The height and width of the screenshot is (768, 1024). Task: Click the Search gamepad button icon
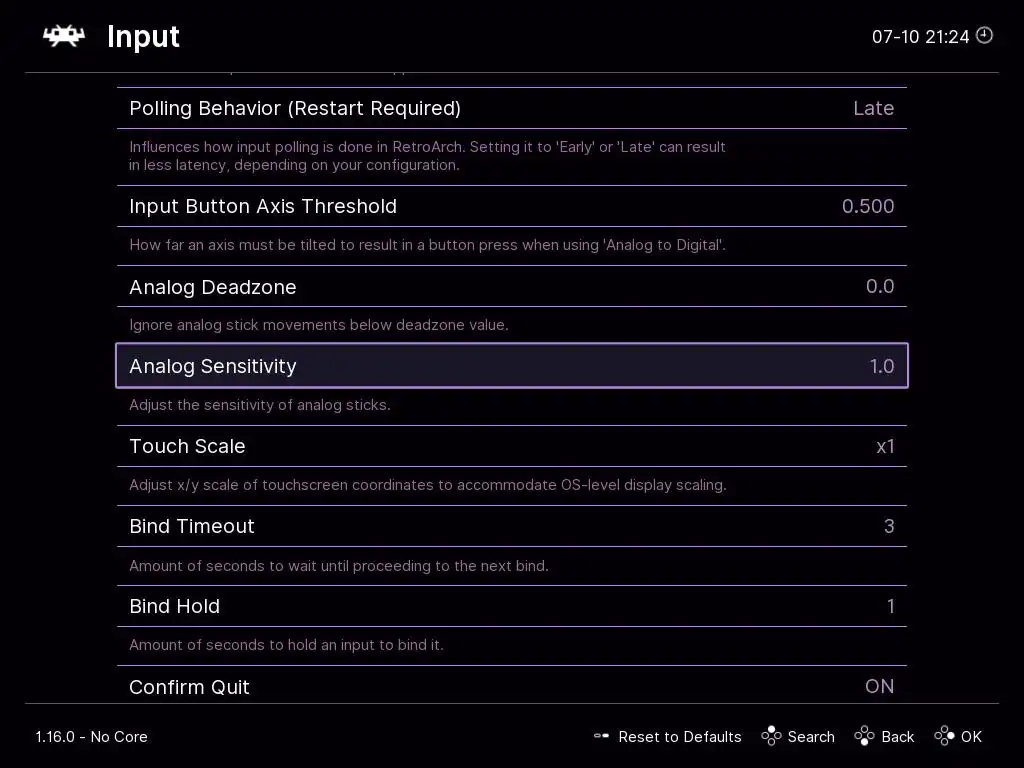pyautogui.click(x=771, y=736)
